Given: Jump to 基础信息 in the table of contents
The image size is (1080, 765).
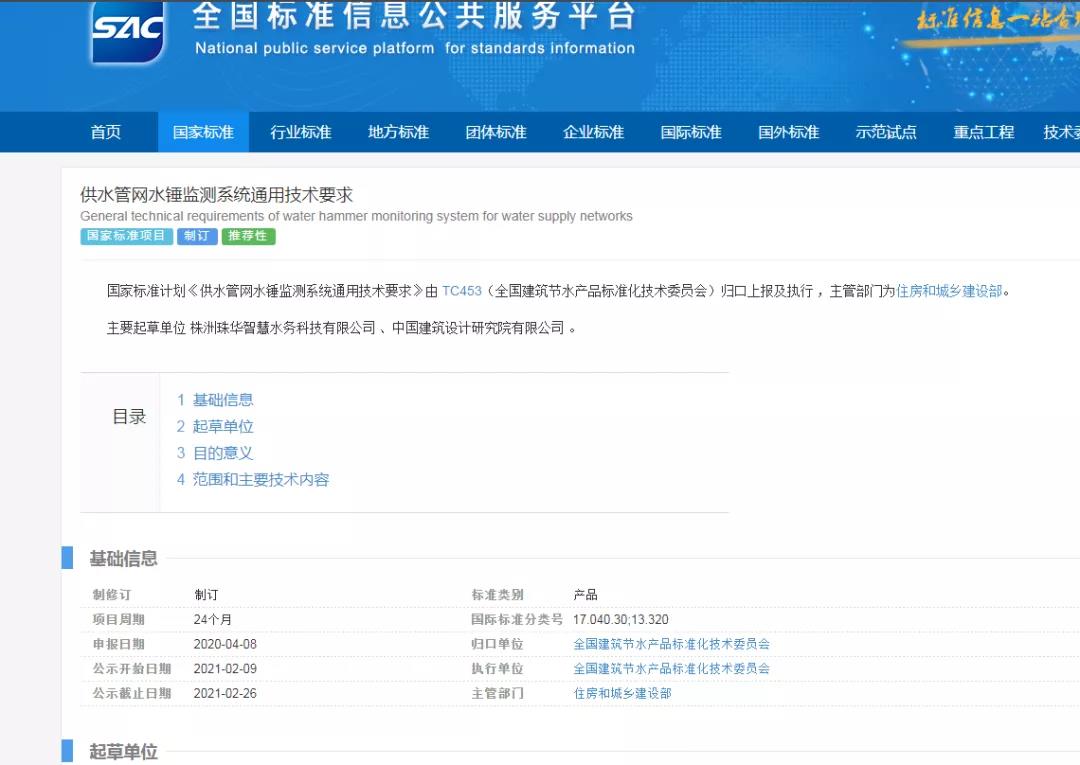Looking at the screenshot, I should pyautogui.click(x=223, y=400).
